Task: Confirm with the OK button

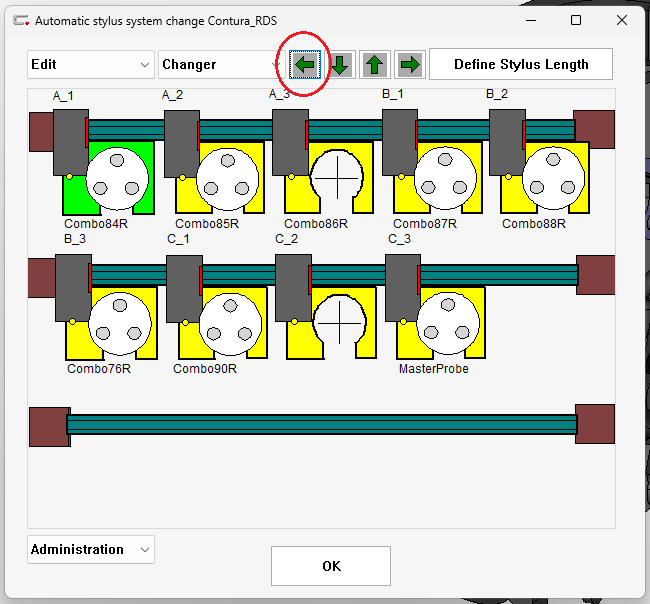Action: [x=331, y=566]
